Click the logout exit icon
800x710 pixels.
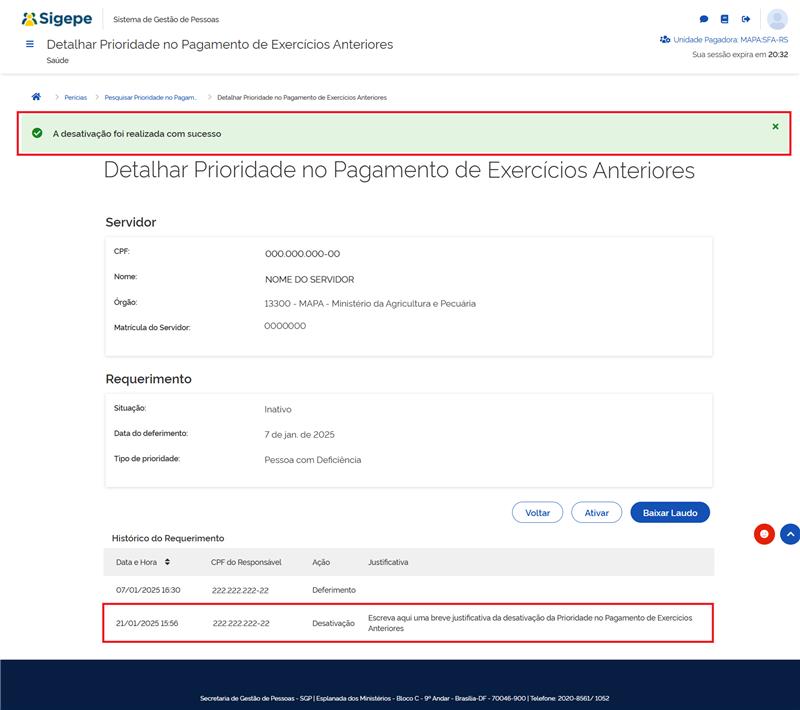[x=746, y=19]
